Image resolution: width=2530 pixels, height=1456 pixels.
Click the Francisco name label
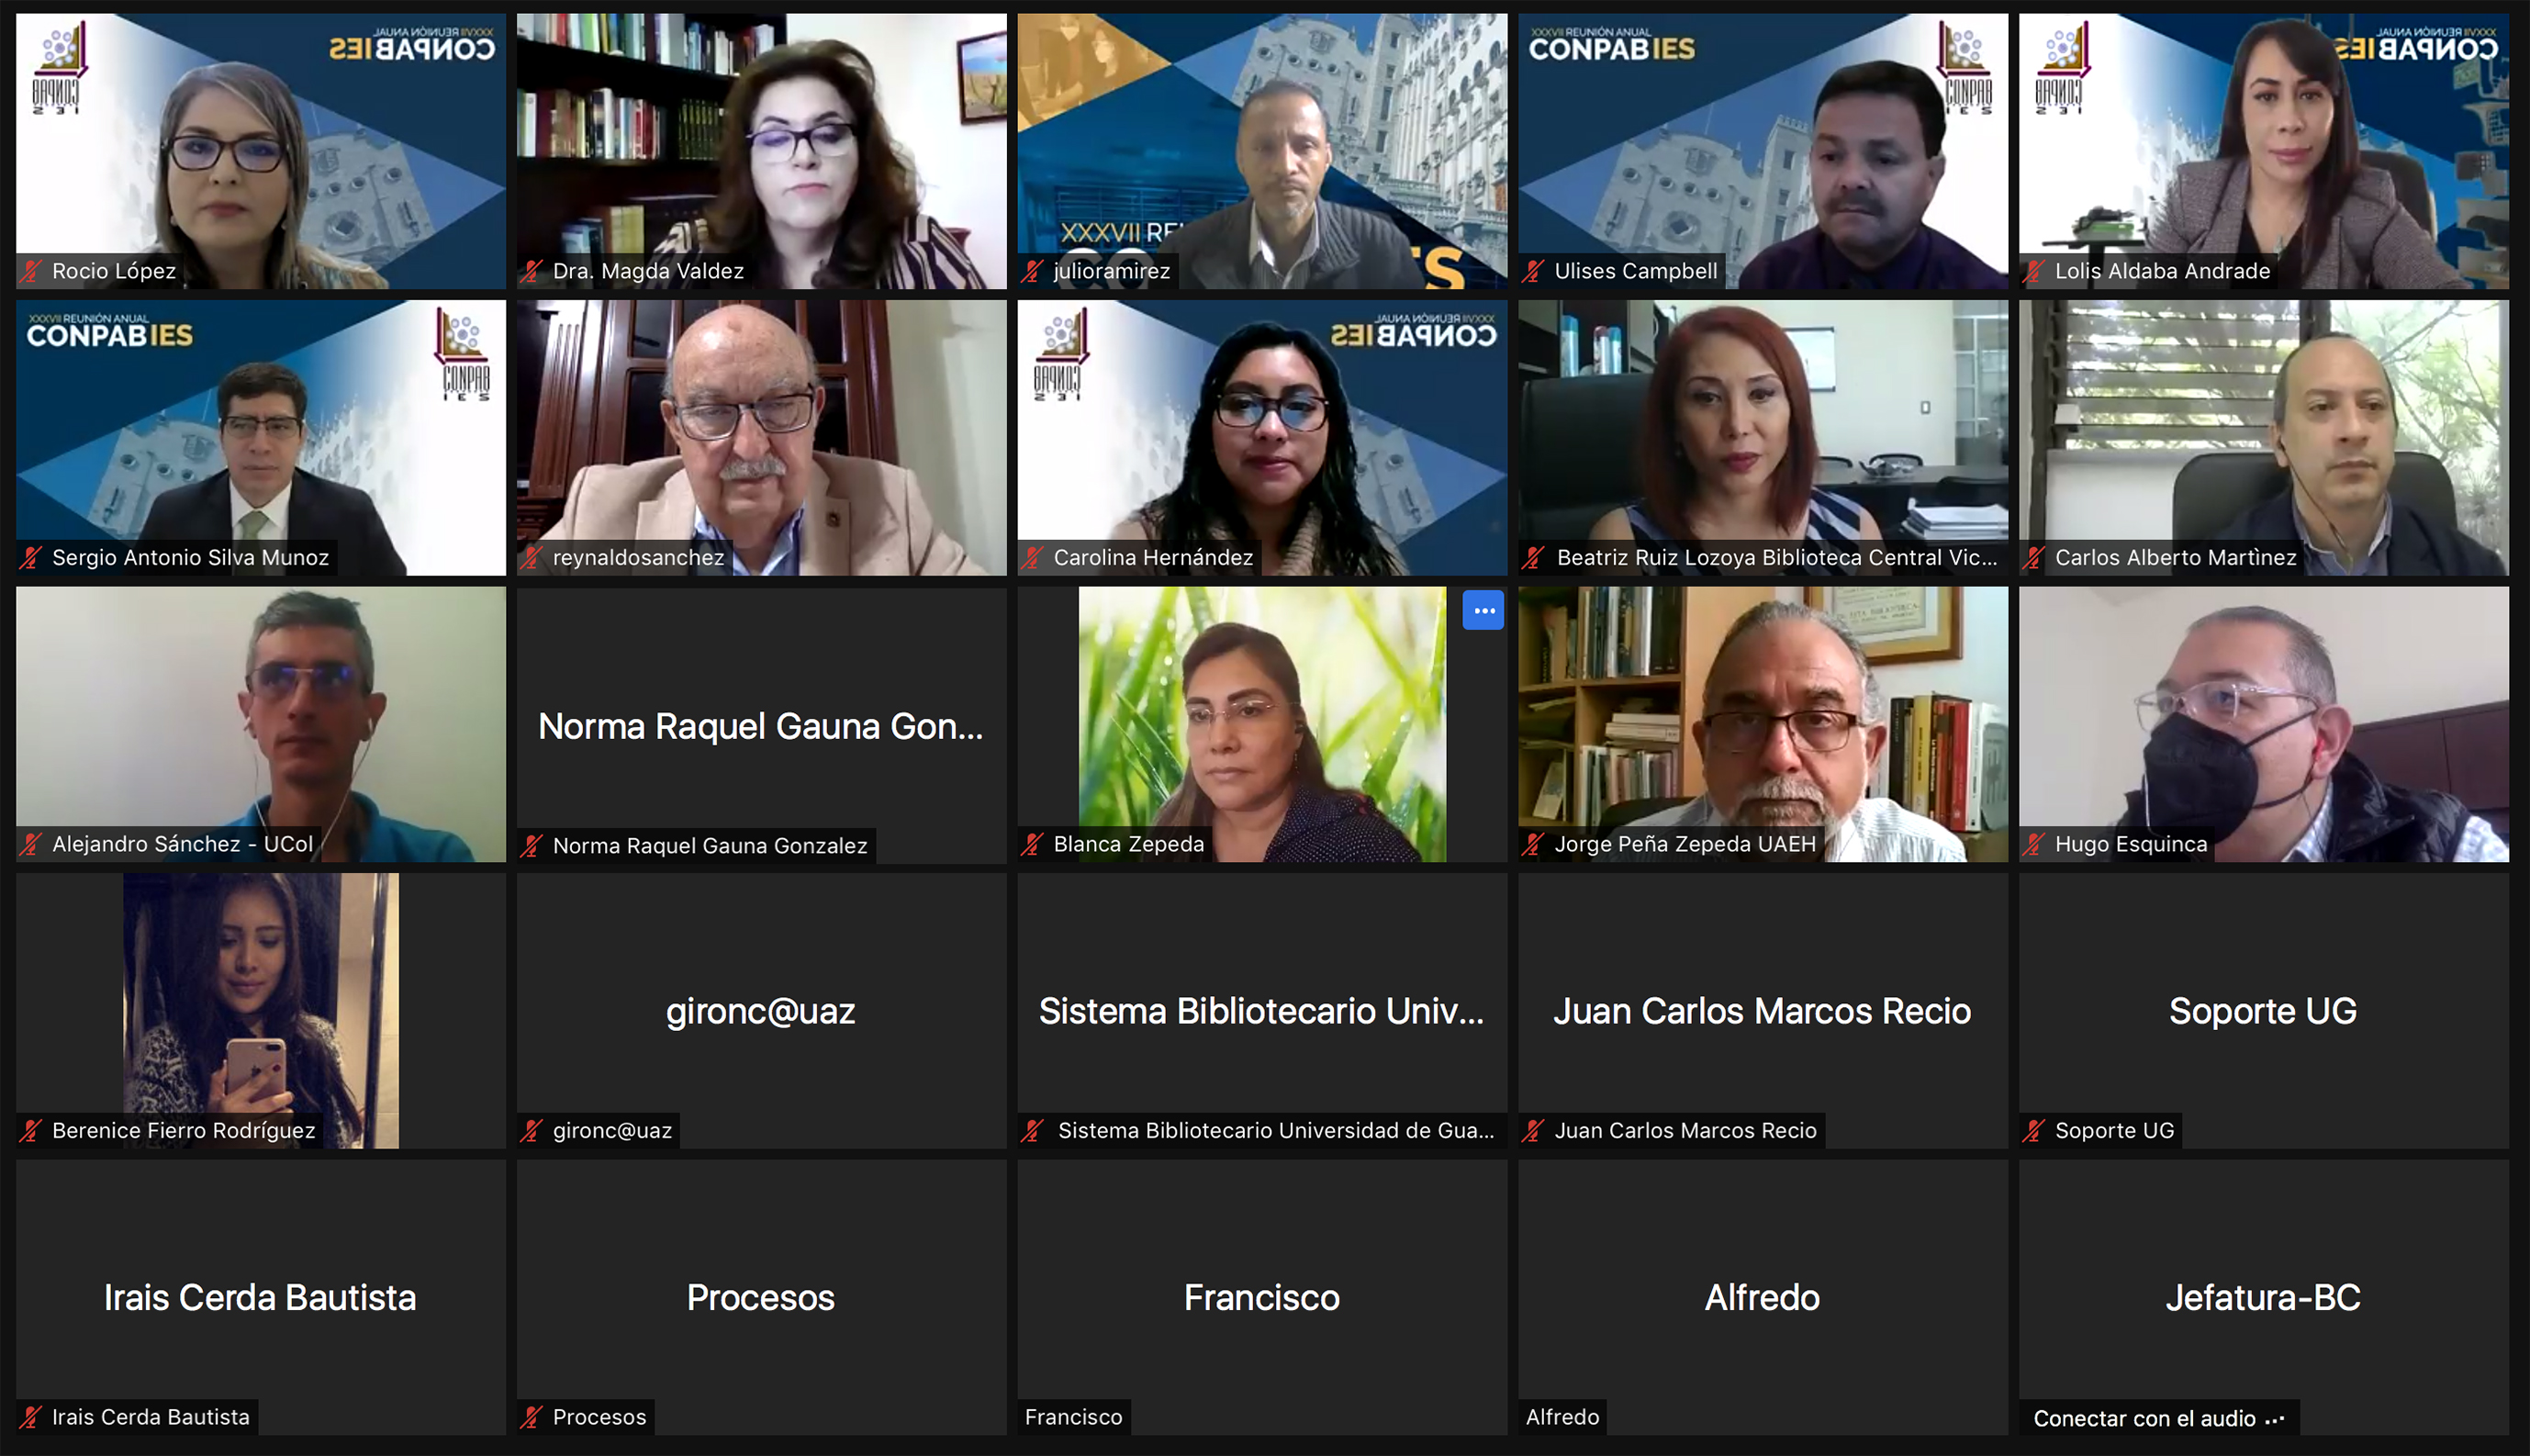coord(1074,1417)
